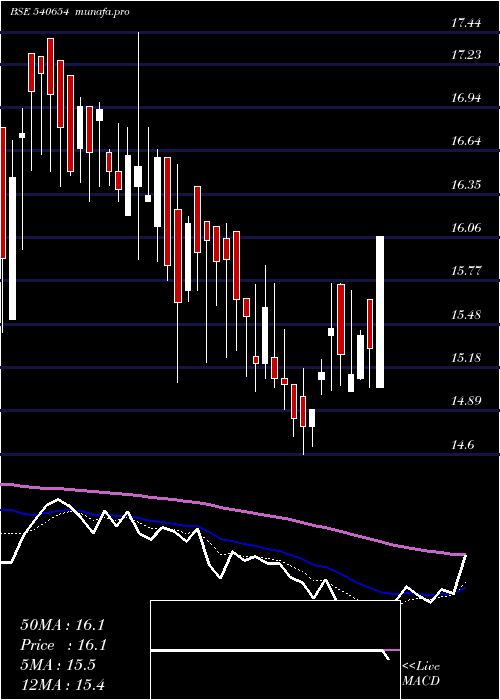Click the 16.06 price axis label
500x700 pixels.
[466, 228]
